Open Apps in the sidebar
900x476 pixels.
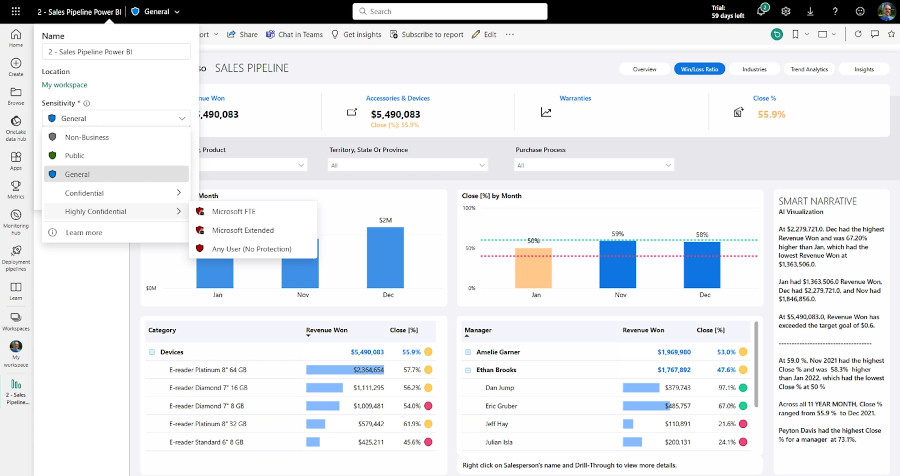[x=16, y=161]
